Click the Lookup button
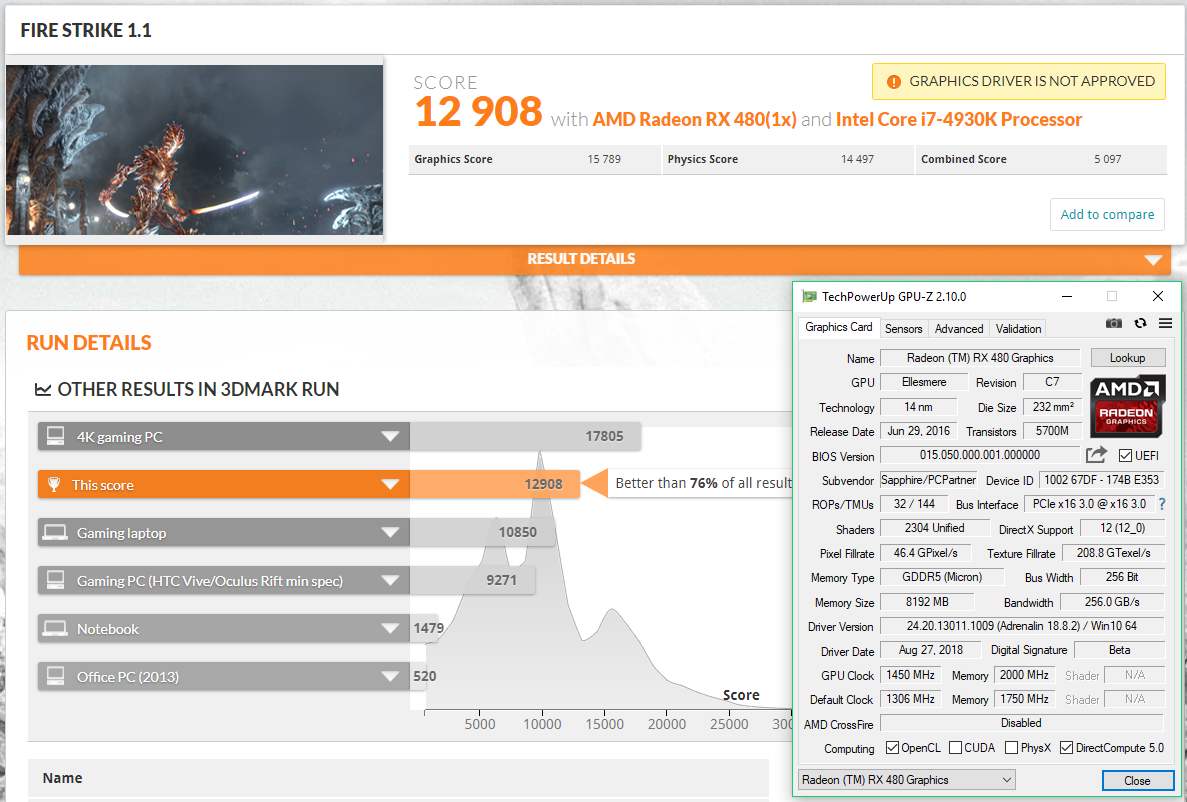The image size is (1187, 802). (x=1127, y=357)
